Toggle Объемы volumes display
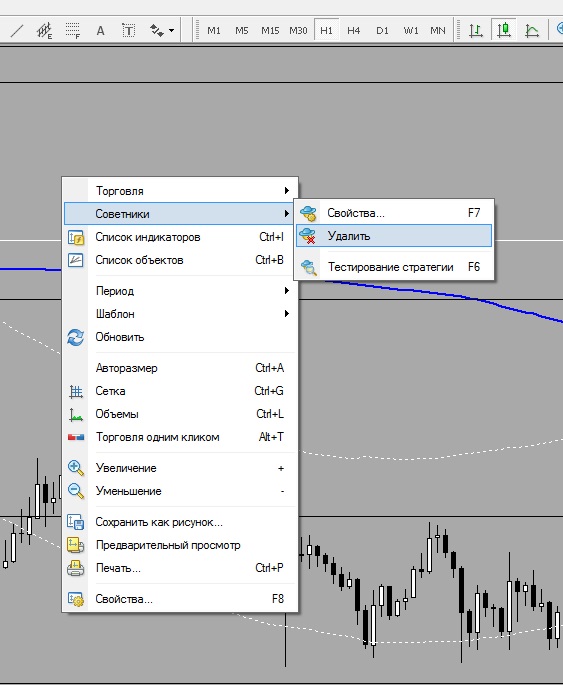This screenshot has width=563, height=685. click(180, 414)
